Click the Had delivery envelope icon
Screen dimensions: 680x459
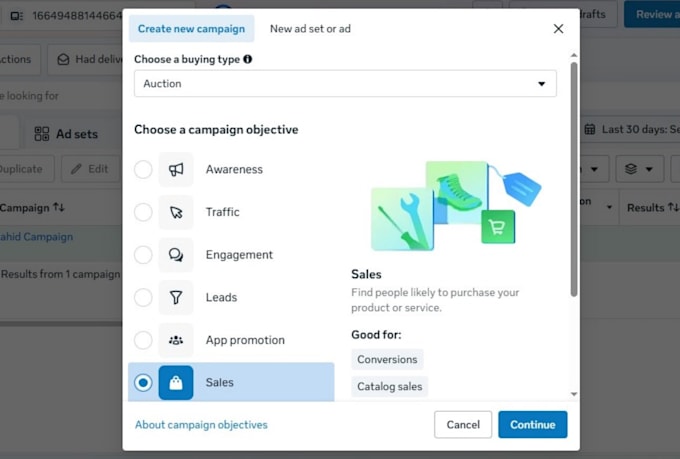point(63,59)
